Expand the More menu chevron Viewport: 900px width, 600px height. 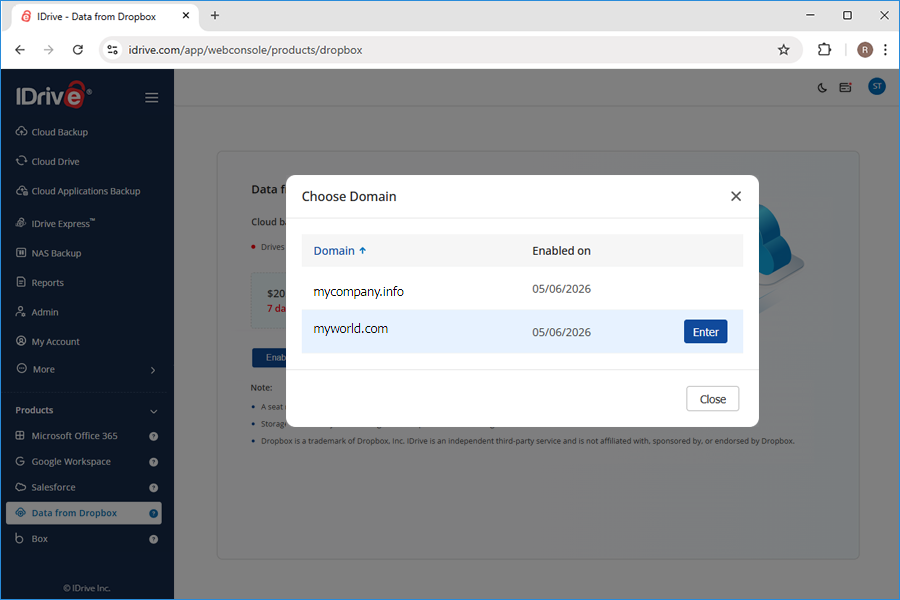(153, 370)
